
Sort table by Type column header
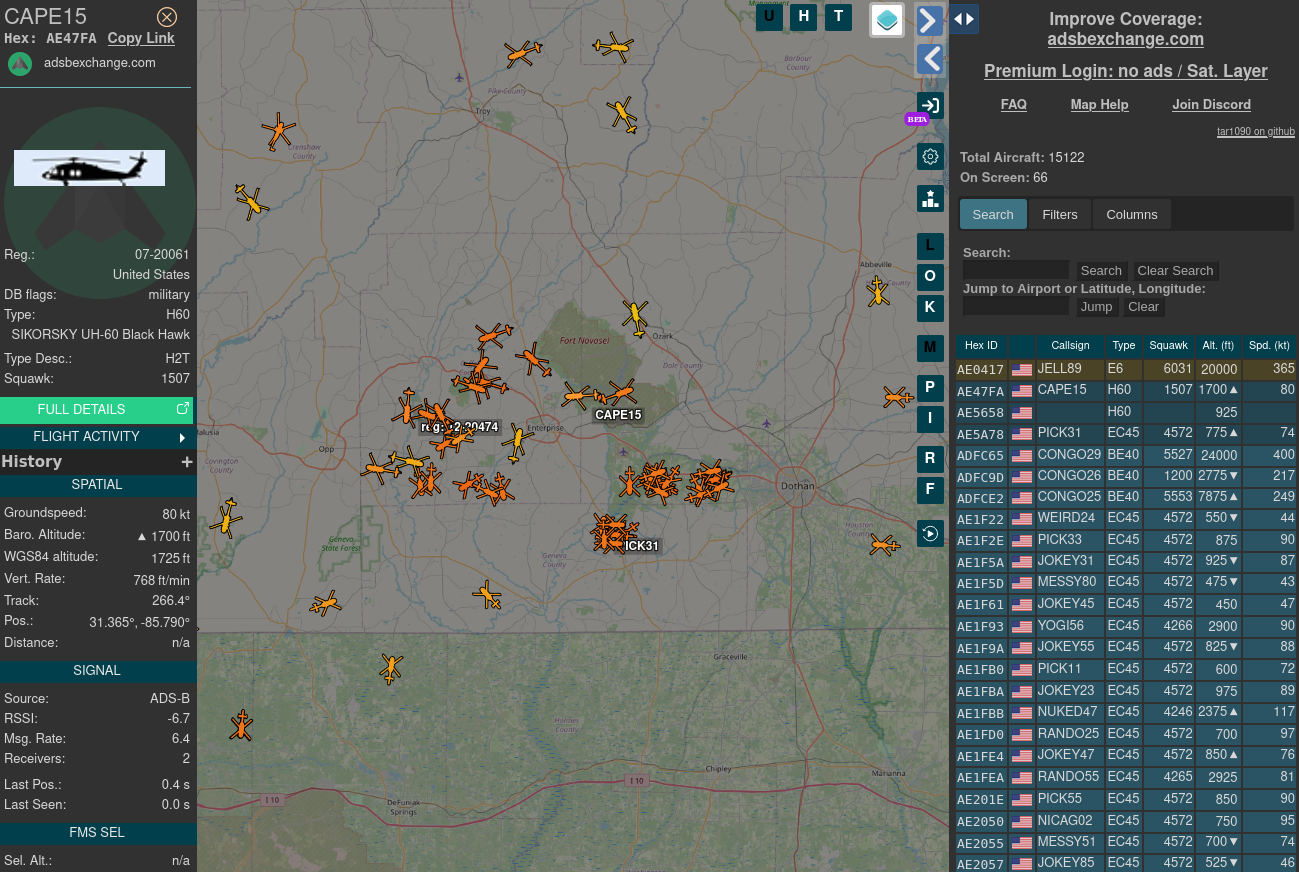point(1124,345)
